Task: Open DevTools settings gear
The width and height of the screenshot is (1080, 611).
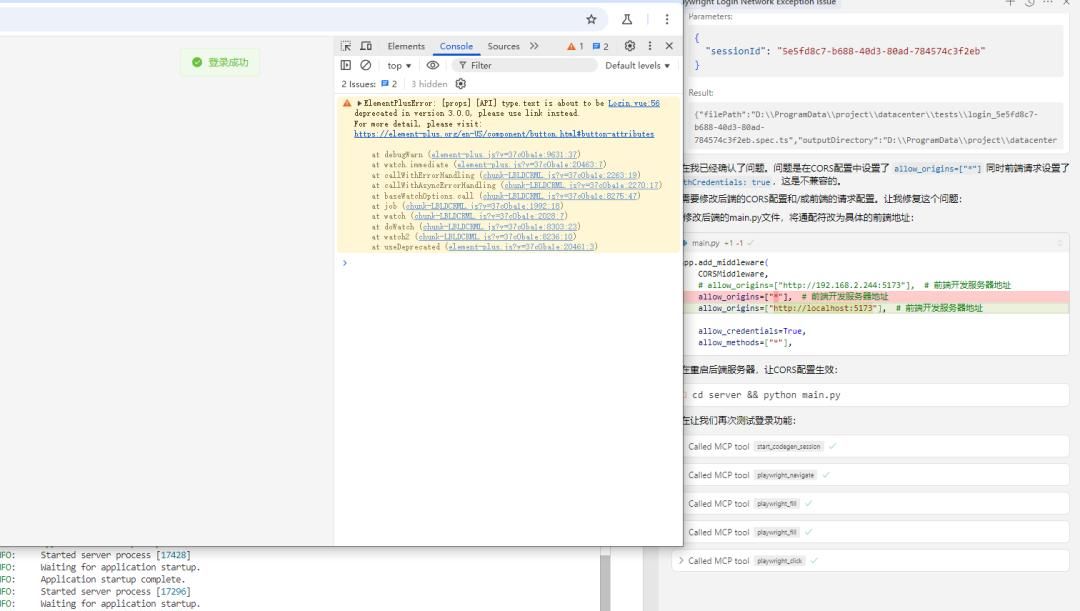Action: point(629,45)
